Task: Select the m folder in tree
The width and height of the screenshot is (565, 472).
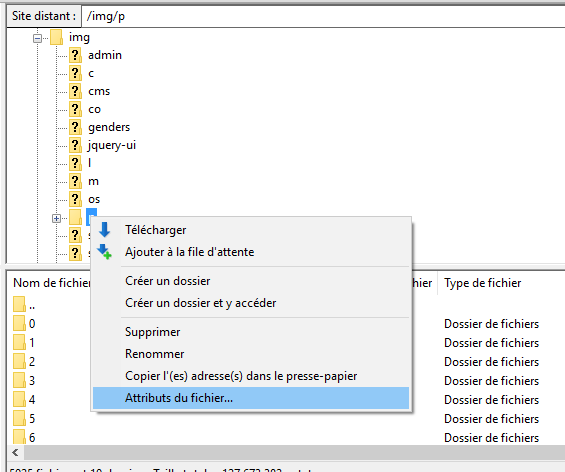Action: [x=93, y=181]
